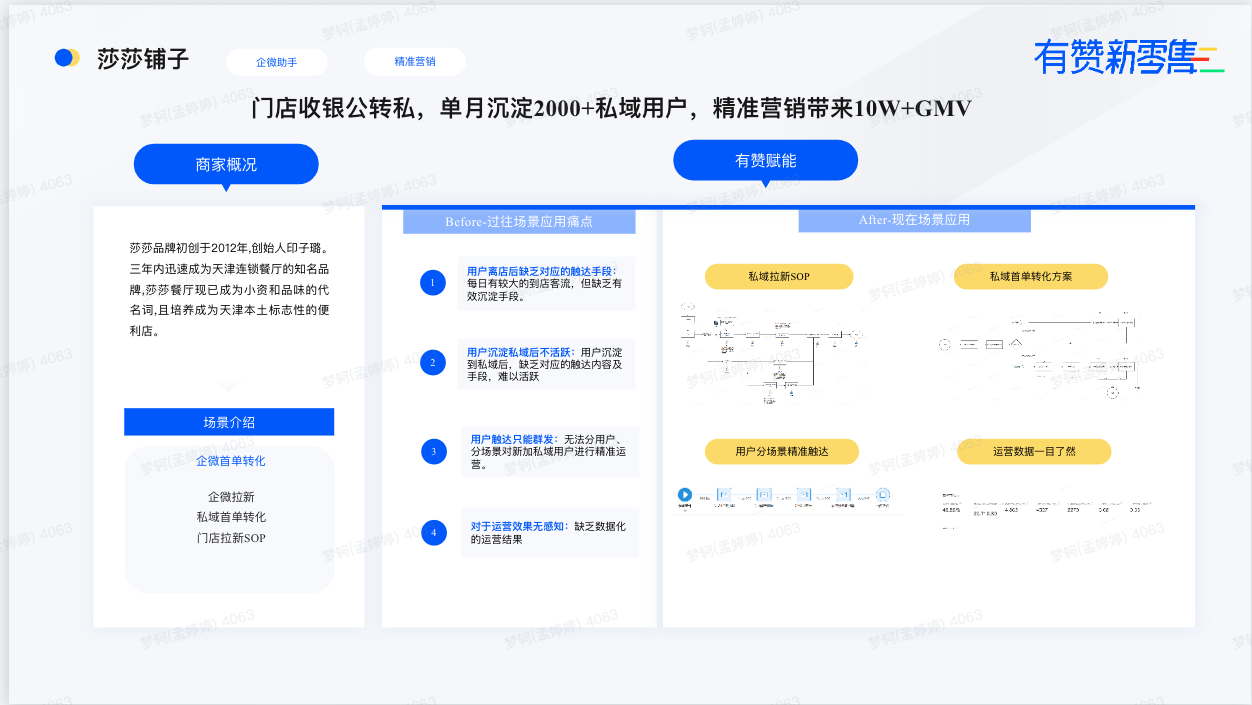The width and height of the screenshot is (1252, 705).
Task: Click the 私域拉新SOP yellow label
Action: (779, 276)
